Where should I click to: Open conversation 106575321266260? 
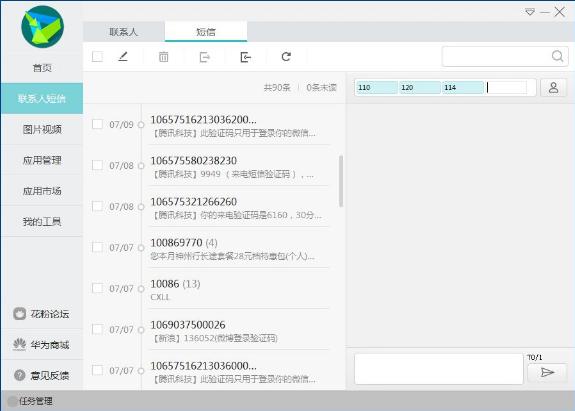tap(238, 208)
